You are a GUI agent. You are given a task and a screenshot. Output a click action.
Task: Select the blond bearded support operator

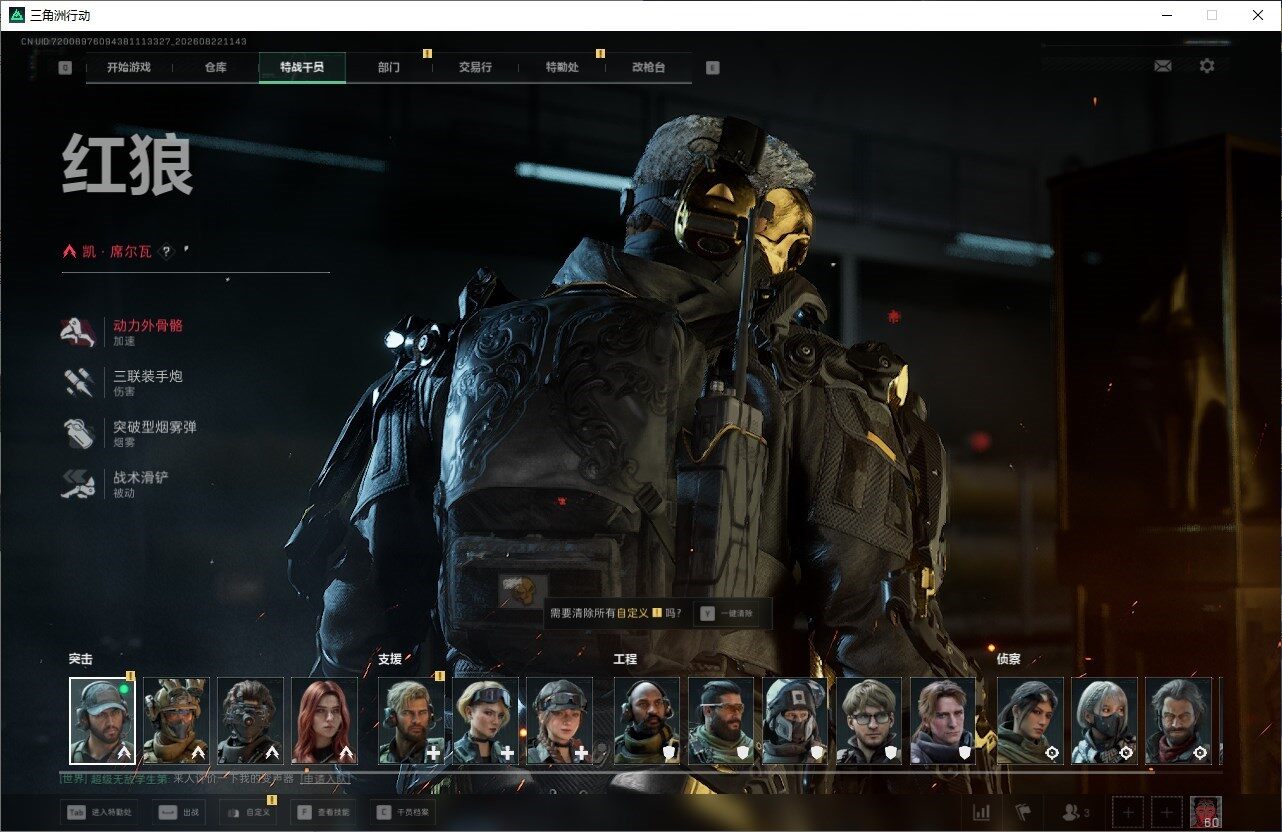click(411, 721)
